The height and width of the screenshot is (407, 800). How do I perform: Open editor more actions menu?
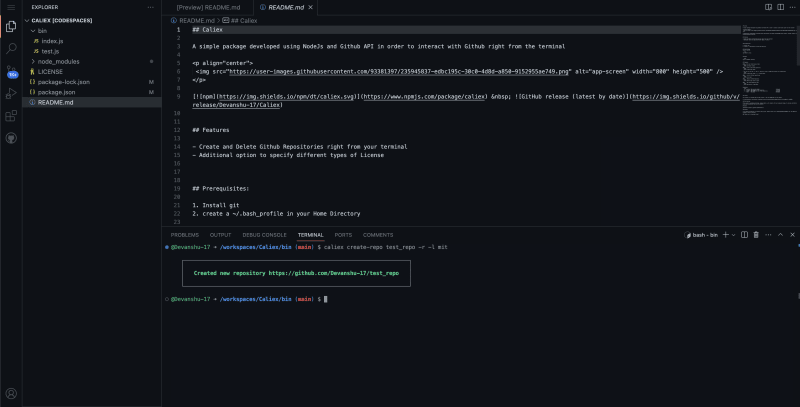point(792,7)
